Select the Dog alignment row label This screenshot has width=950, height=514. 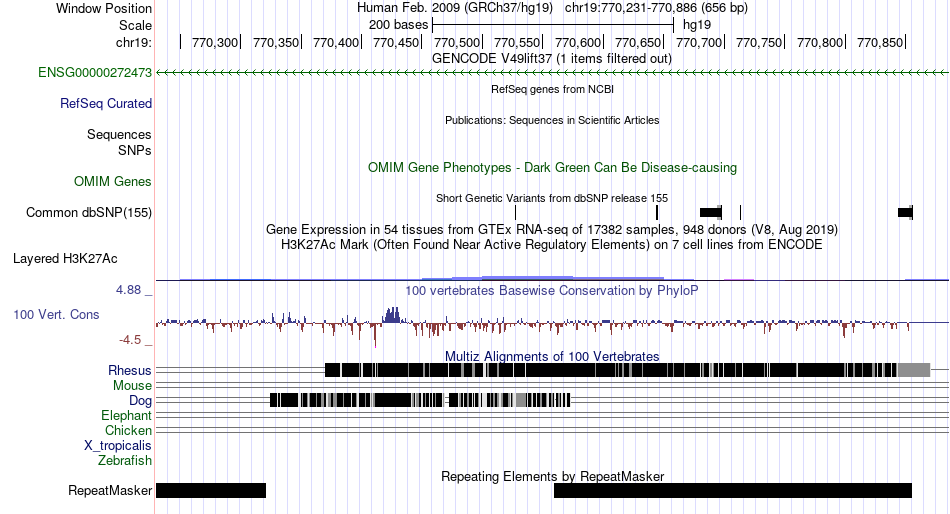(140, 401)
